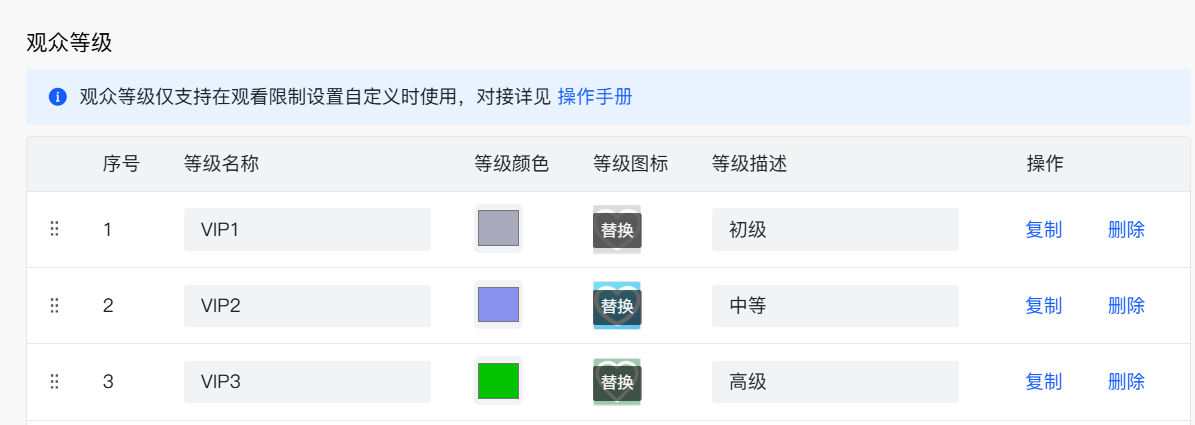Click the VIP2 row drag handle

55,305
